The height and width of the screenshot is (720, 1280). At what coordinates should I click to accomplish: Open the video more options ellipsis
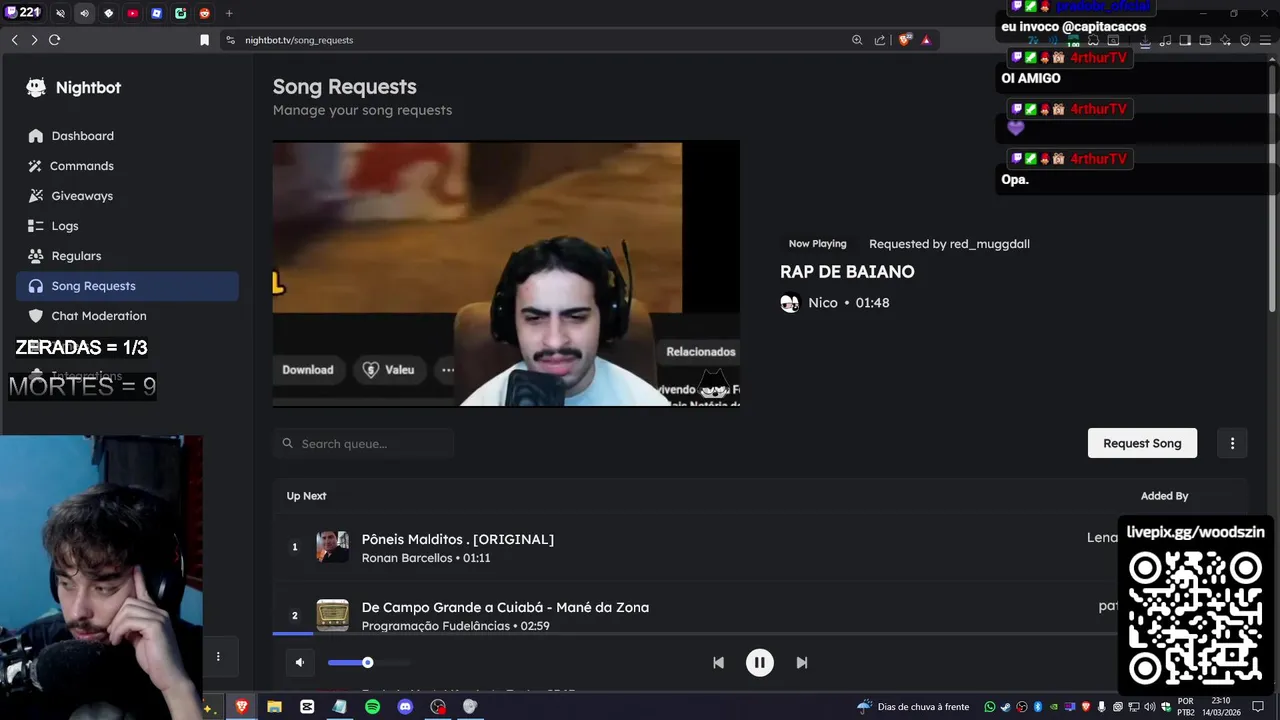448,370
